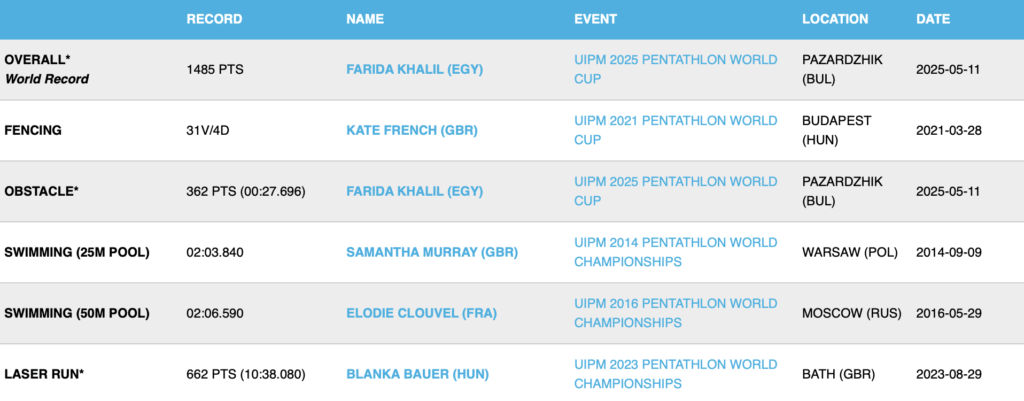Click the DATE column header
The height and width of the screenshot is (401, 1024).
click(x=933, y=19)
